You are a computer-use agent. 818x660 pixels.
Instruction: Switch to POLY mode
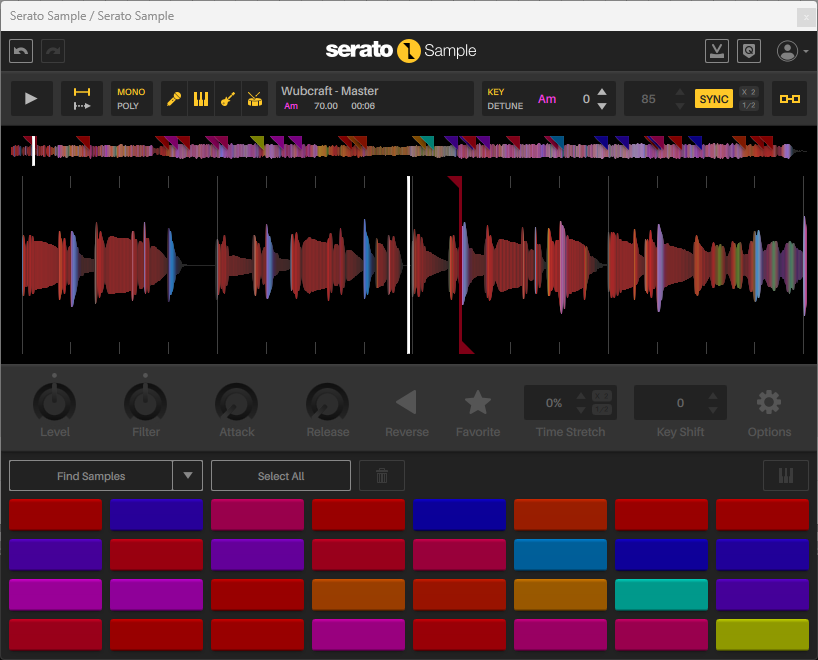pyautogui.click(x=128, y=106)
